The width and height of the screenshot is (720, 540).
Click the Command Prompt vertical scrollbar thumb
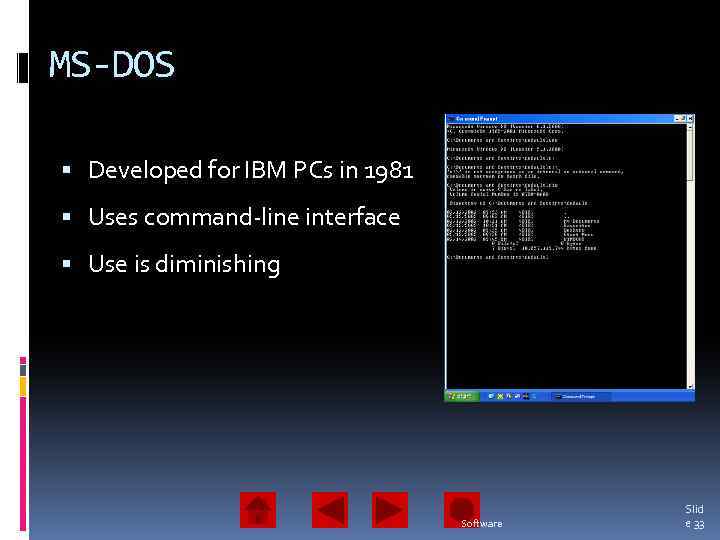(690, 154)
